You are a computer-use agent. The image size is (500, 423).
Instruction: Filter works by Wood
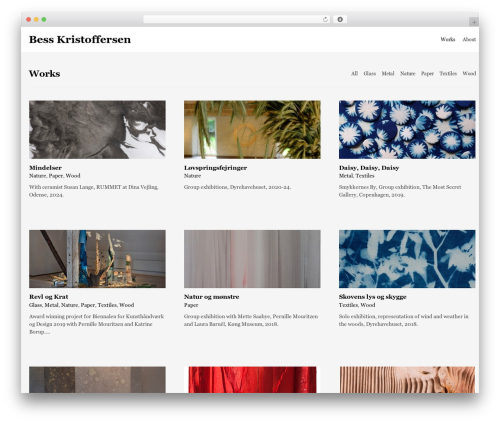click(469, 73)
